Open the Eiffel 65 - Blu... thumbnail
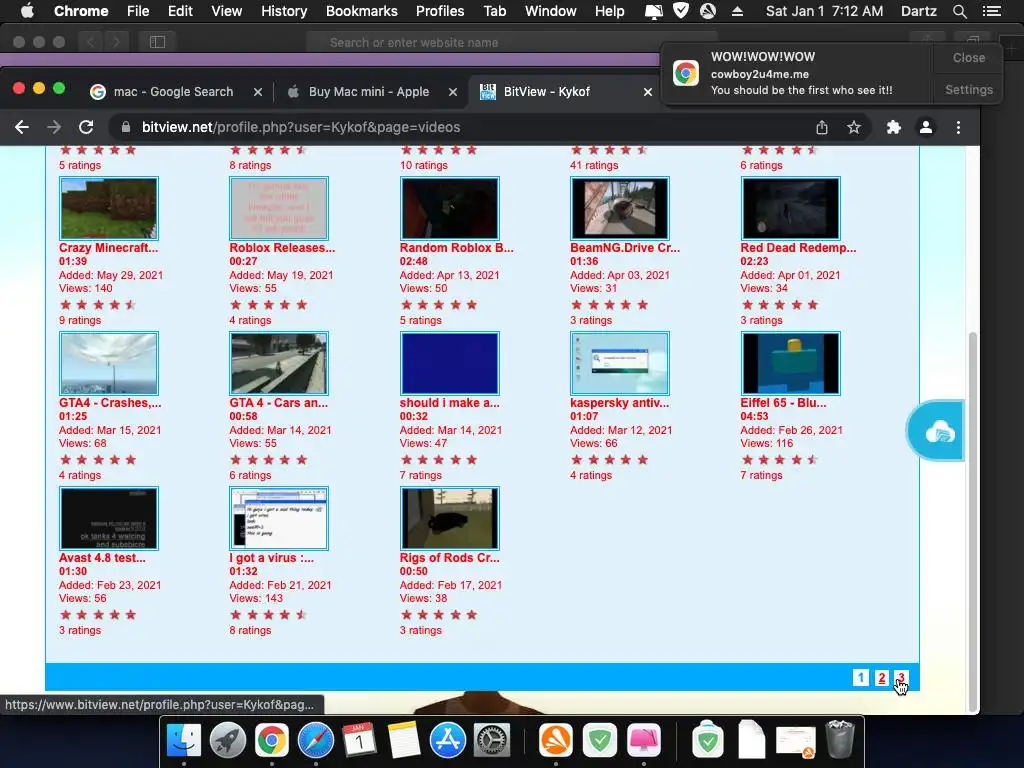This screenshot has height=768, width=1024. click(x=790, y=363)
